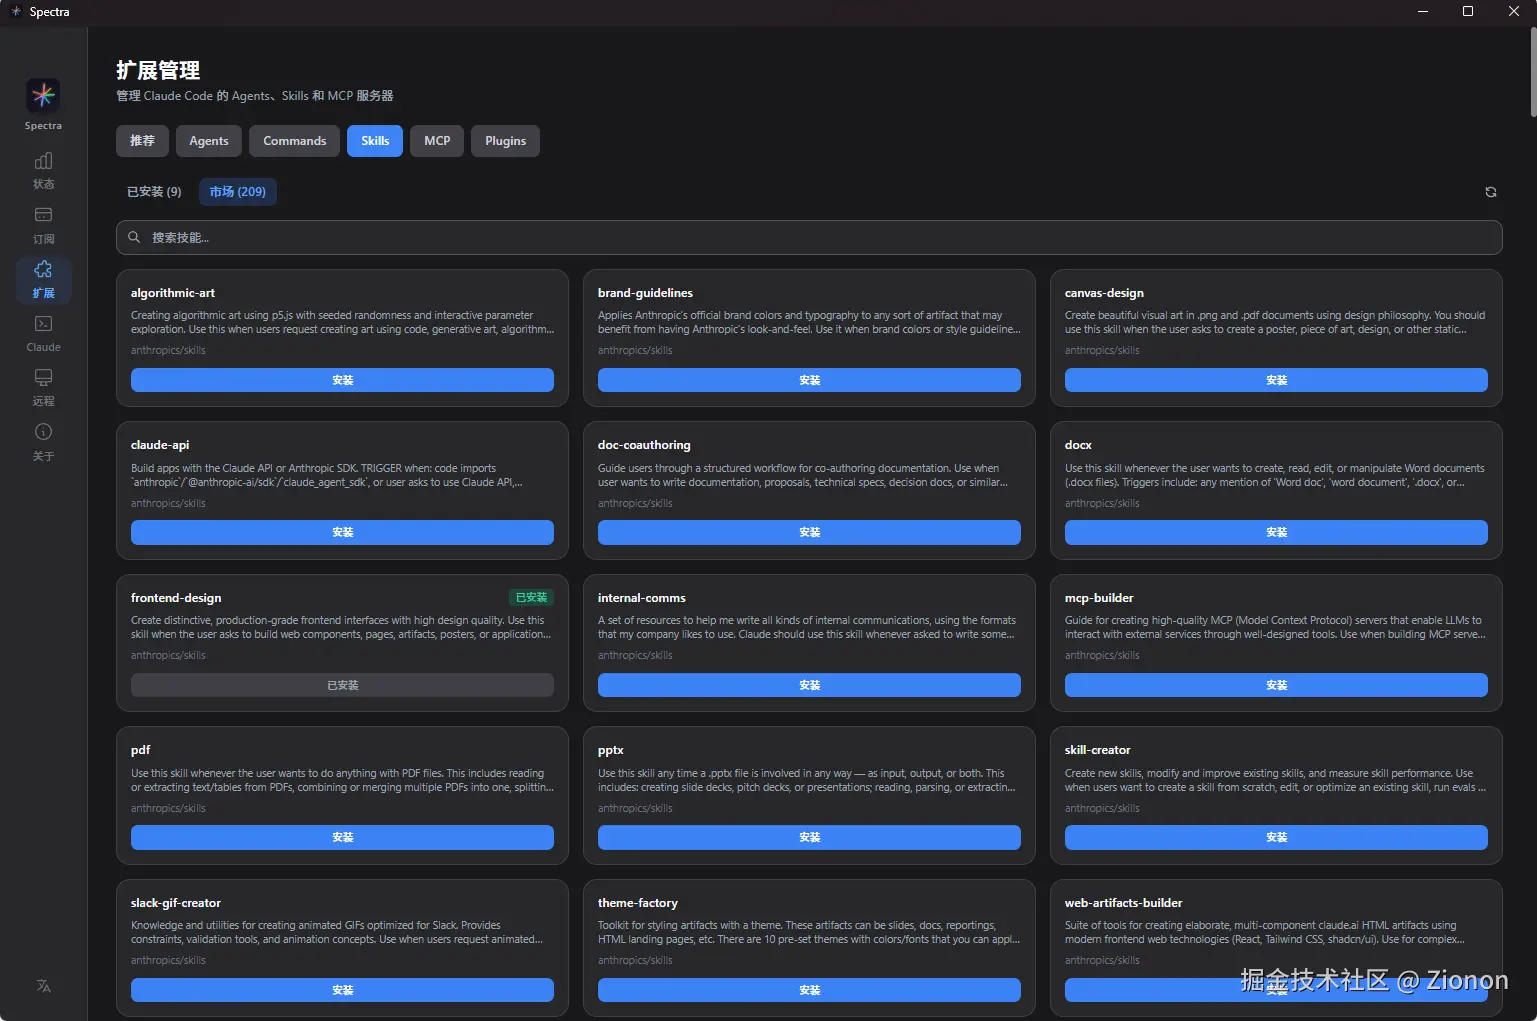Maximize the Spectra window

(1468, 12)
